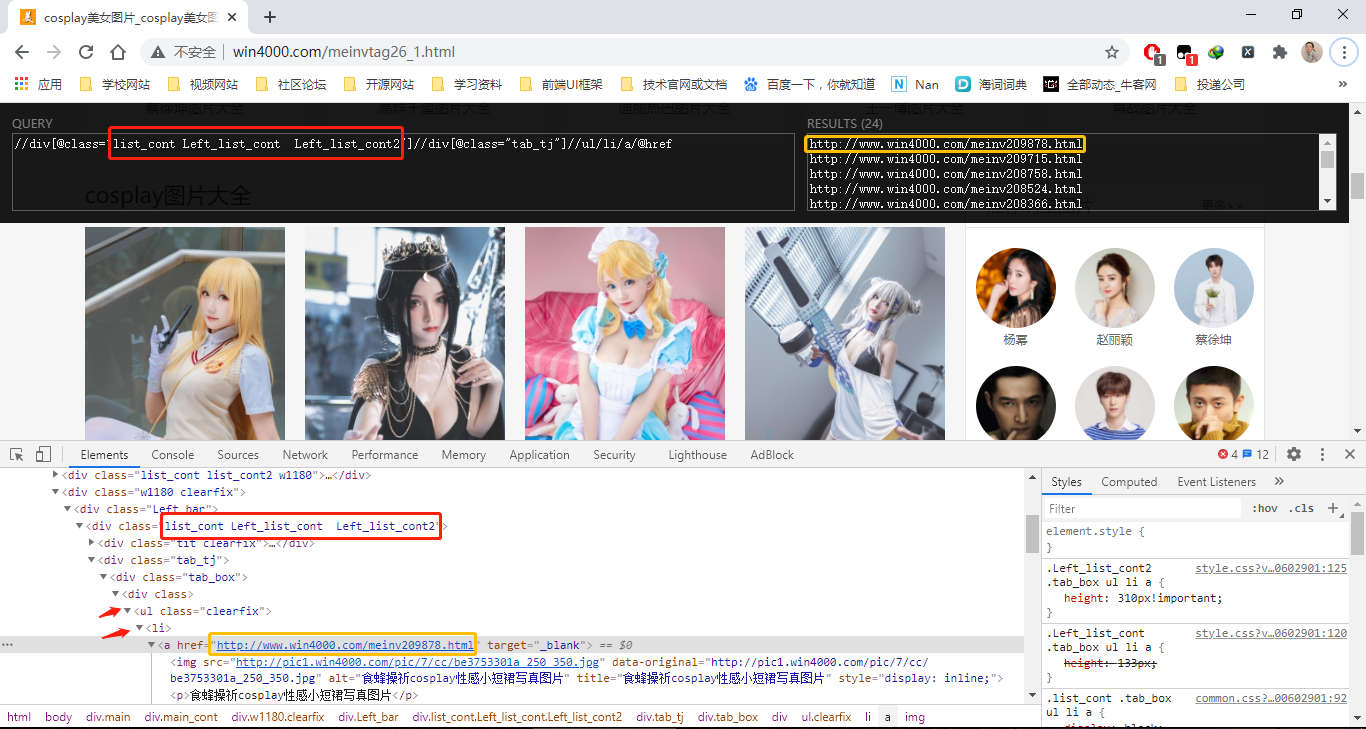
Task: Go to the browser home icon
Action: click(x=118, y=52)
